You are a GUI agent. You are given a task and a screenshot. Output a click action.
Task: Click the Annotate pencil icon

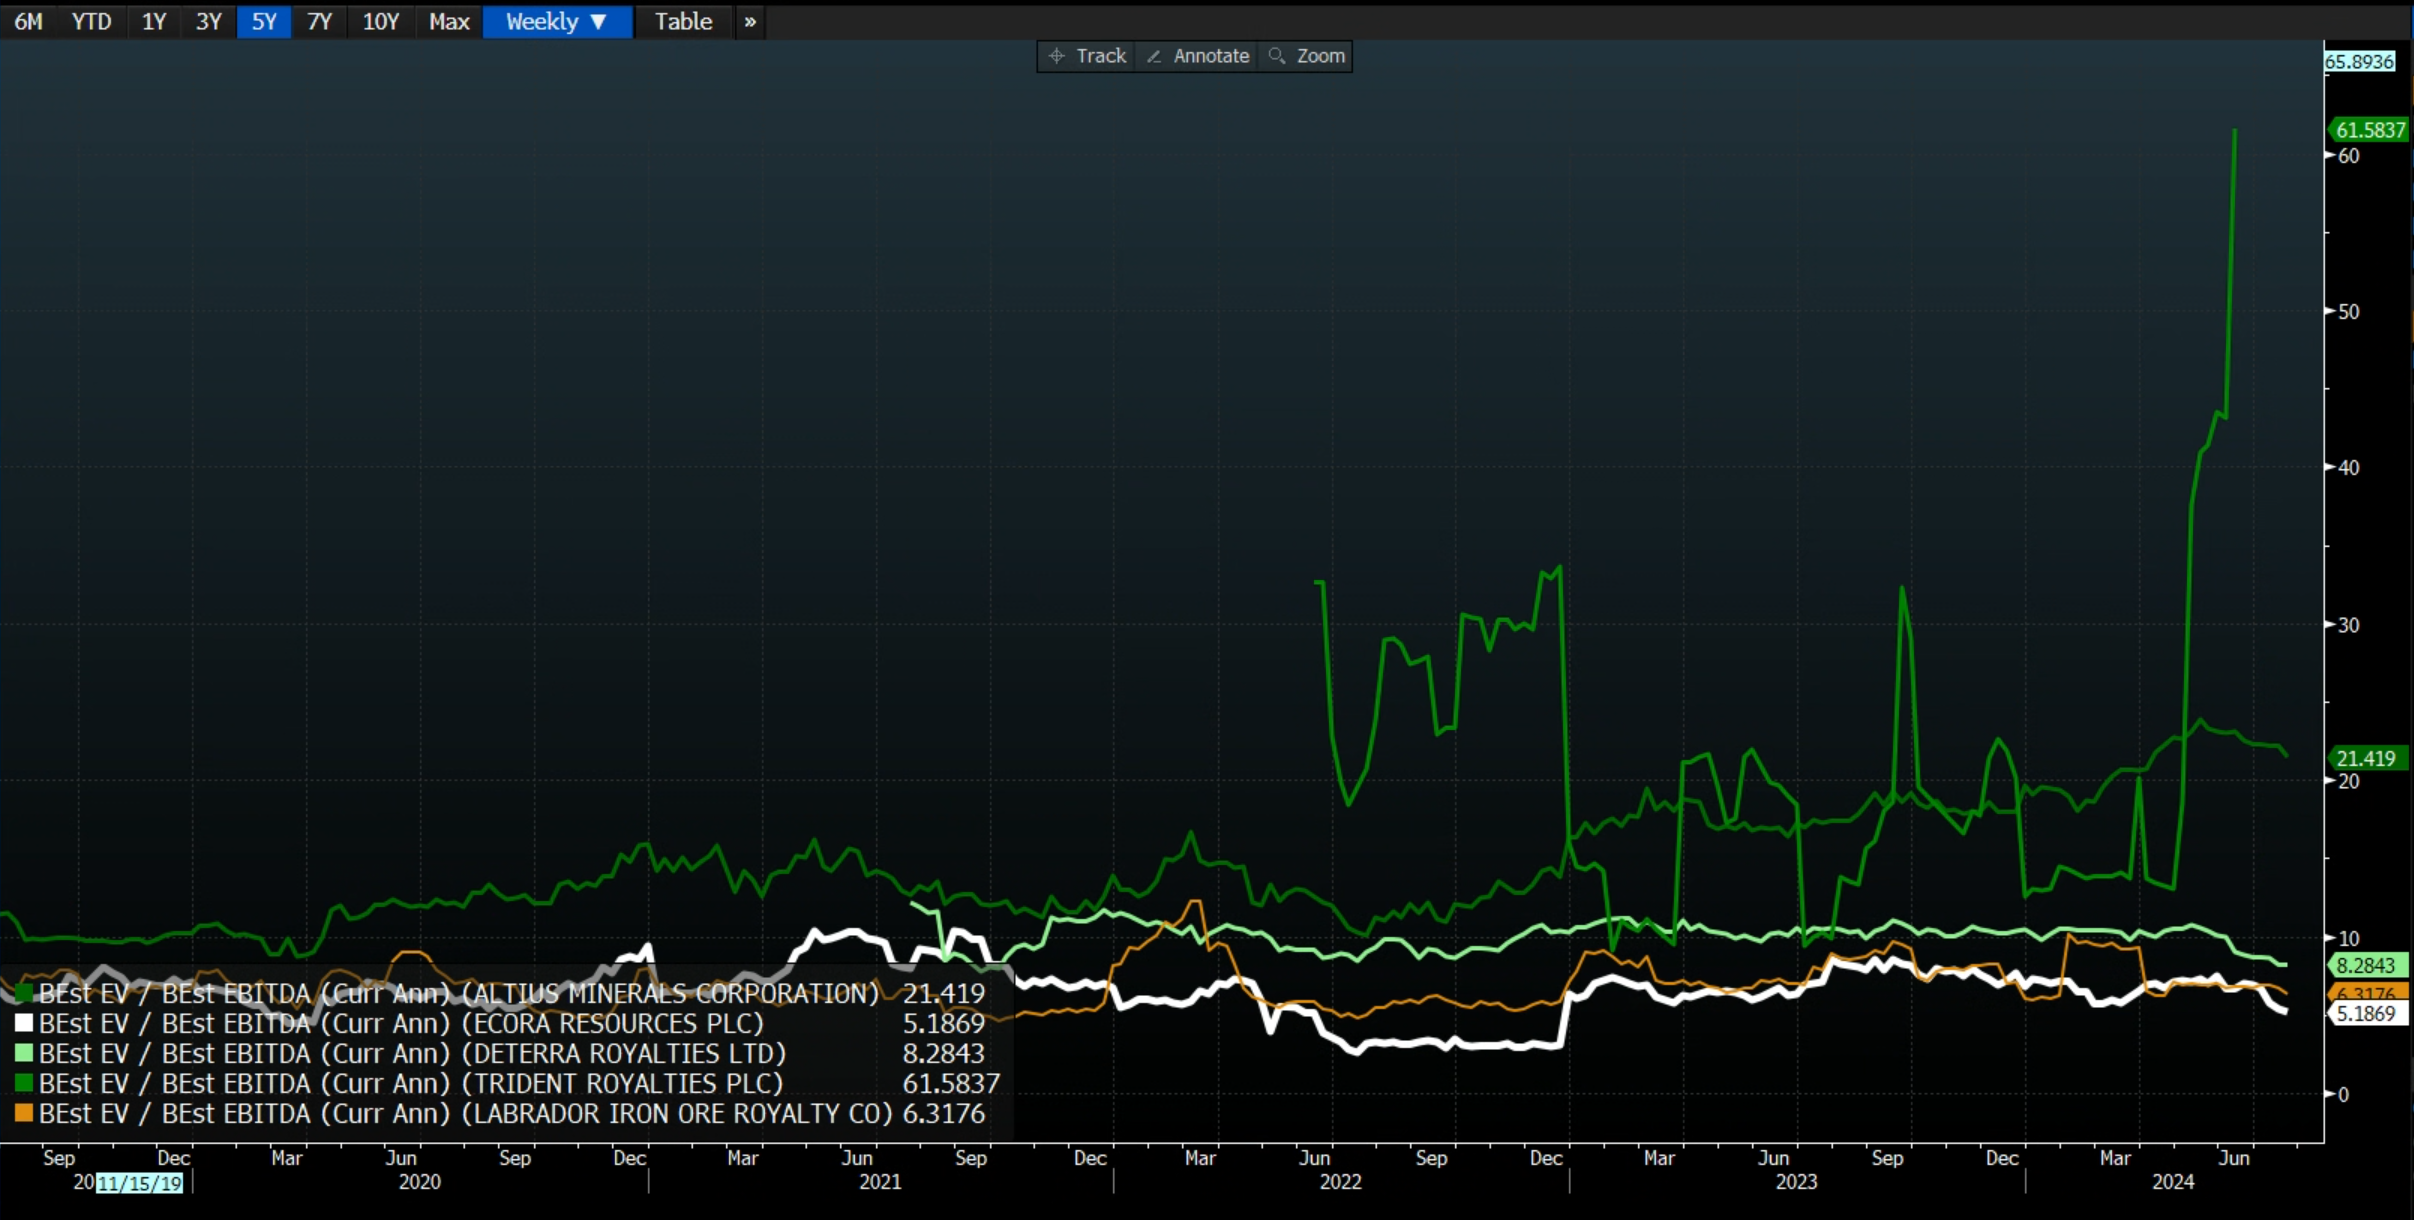click(1153, 56)
